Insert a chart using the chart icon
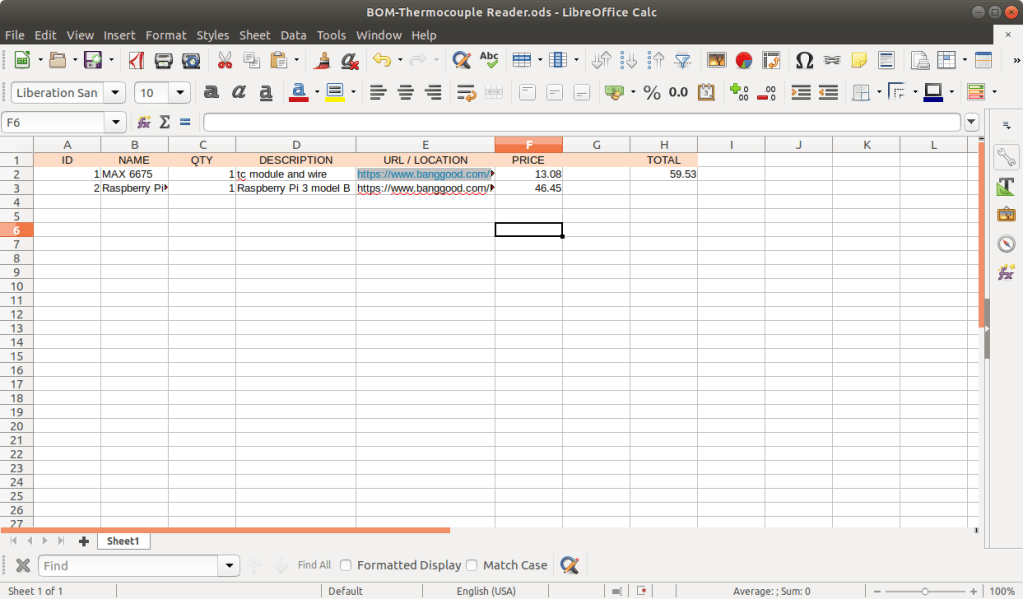Screen dimensions: 1023x599 [x=744, y=60]
